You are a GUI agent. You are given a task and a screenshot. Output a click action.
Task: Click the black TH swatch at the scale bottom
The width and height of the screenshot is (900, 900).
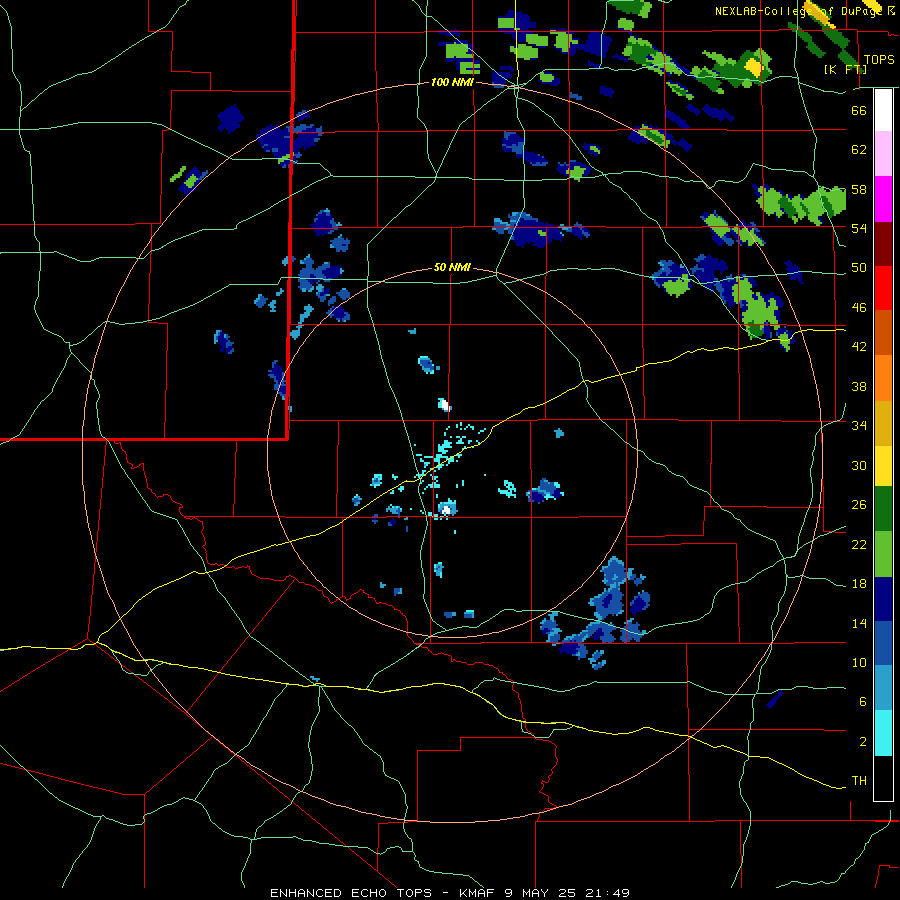pos(883,778)
